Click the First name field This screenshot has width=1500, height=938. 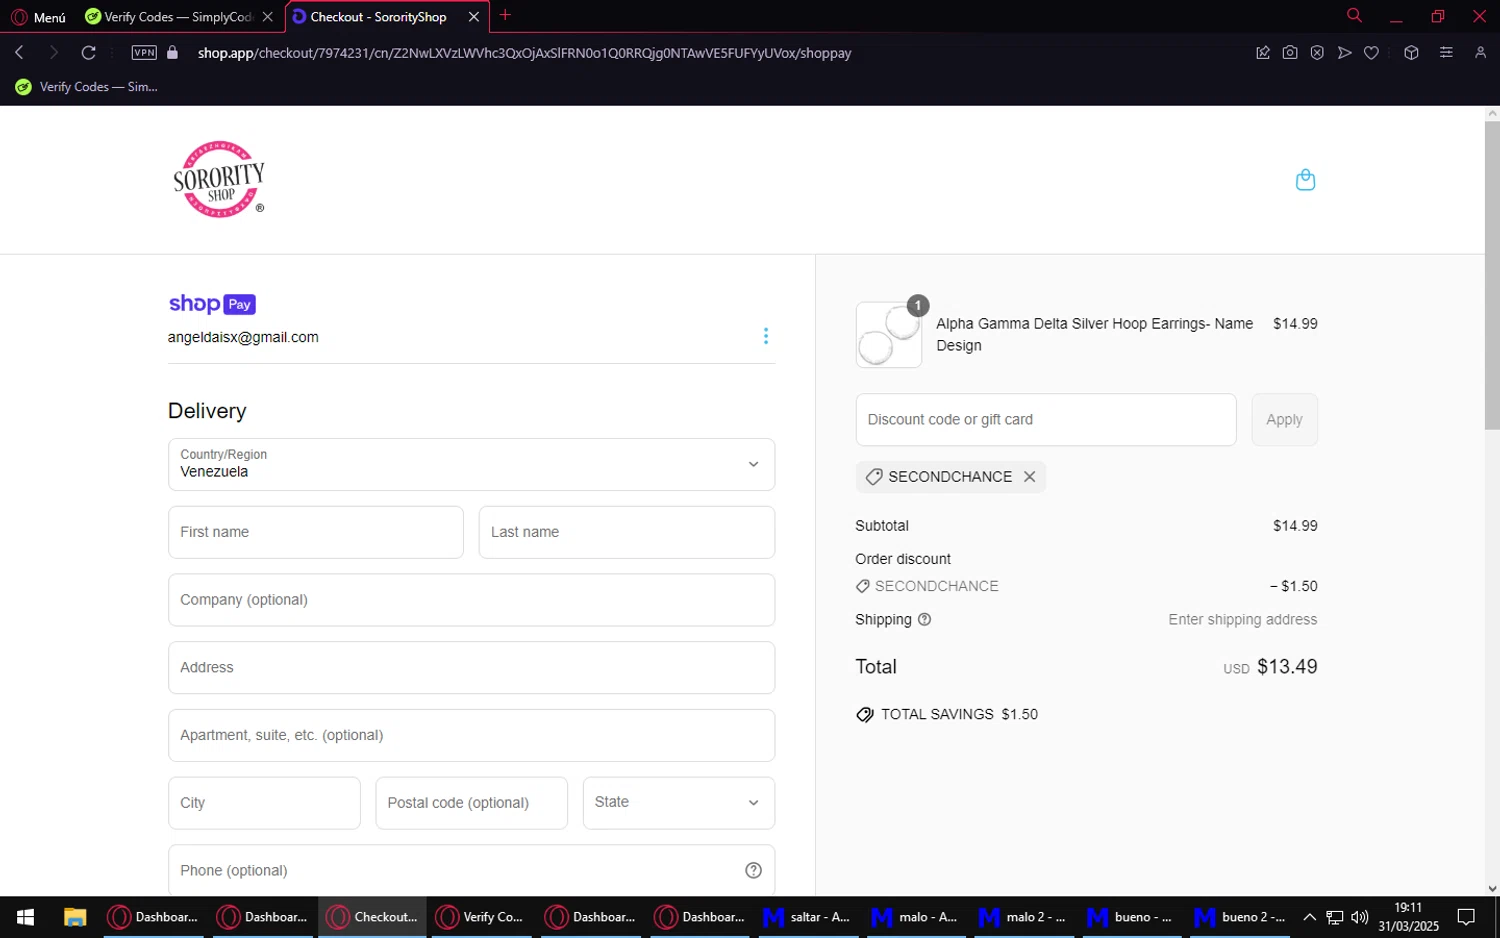[315, 532]
